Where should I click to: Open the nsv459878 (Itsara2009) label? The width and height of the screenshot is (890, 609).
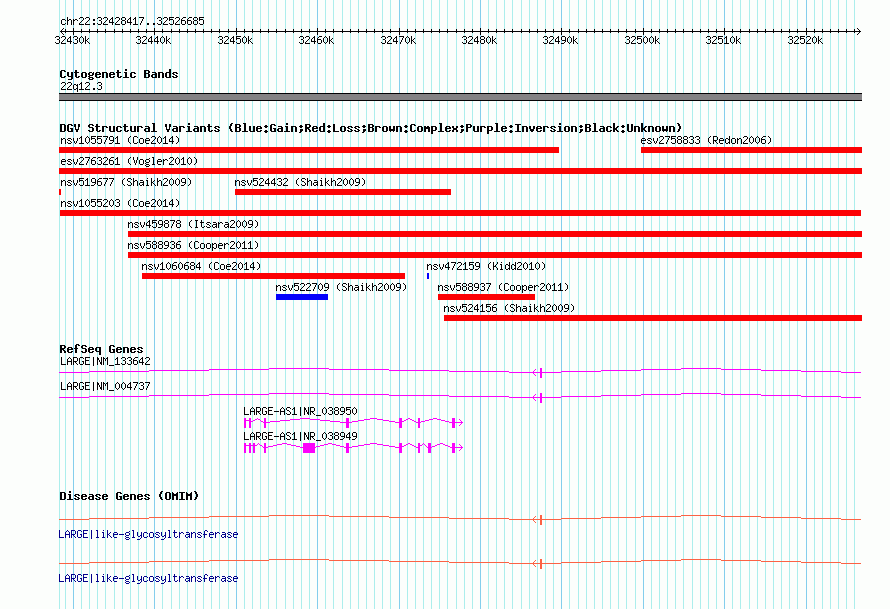pos(193,224)
